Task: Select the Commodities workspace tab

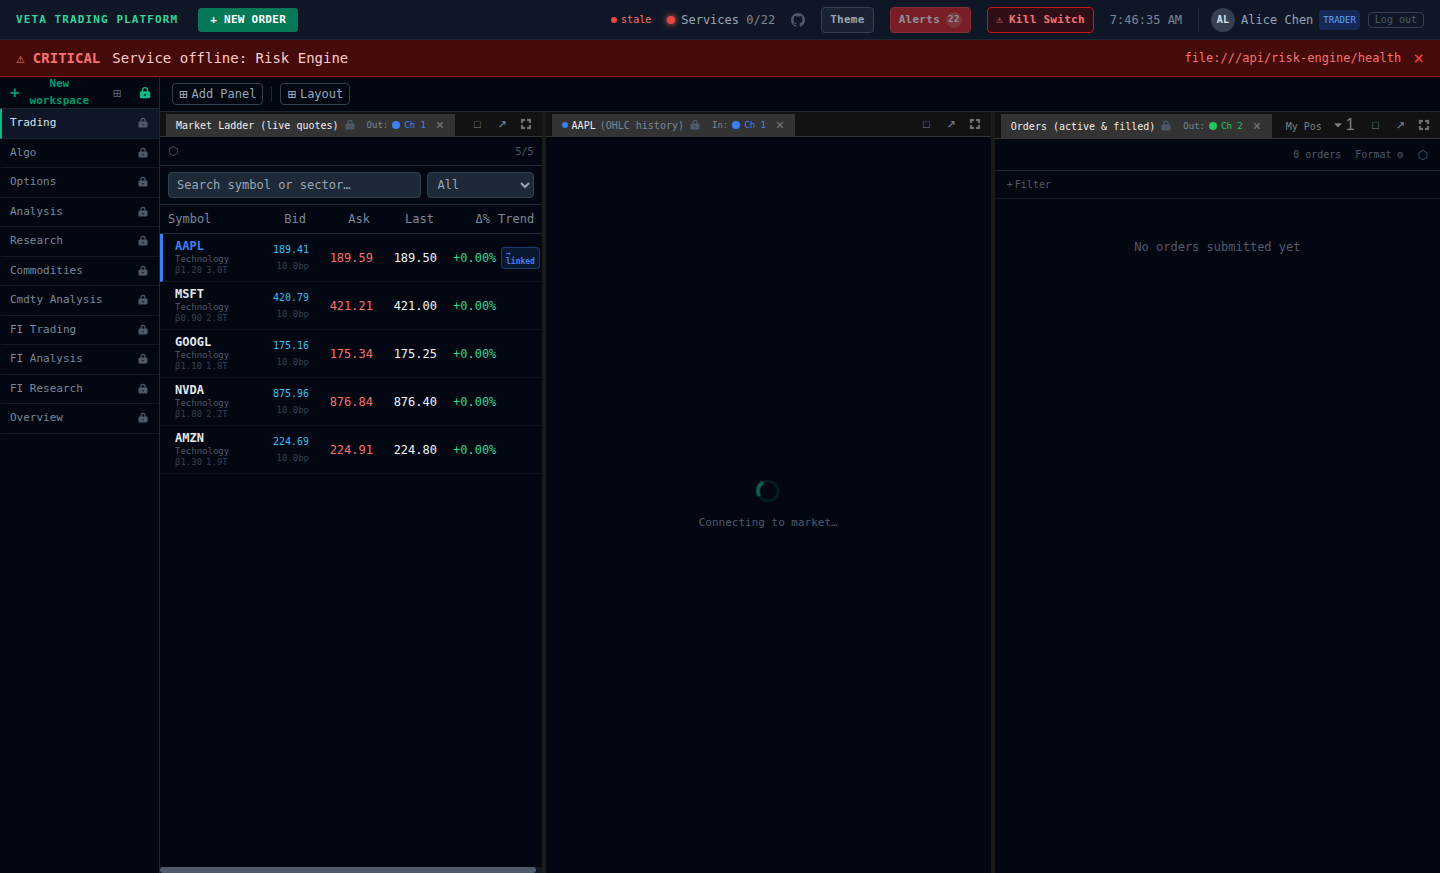Action: (46, 270)
